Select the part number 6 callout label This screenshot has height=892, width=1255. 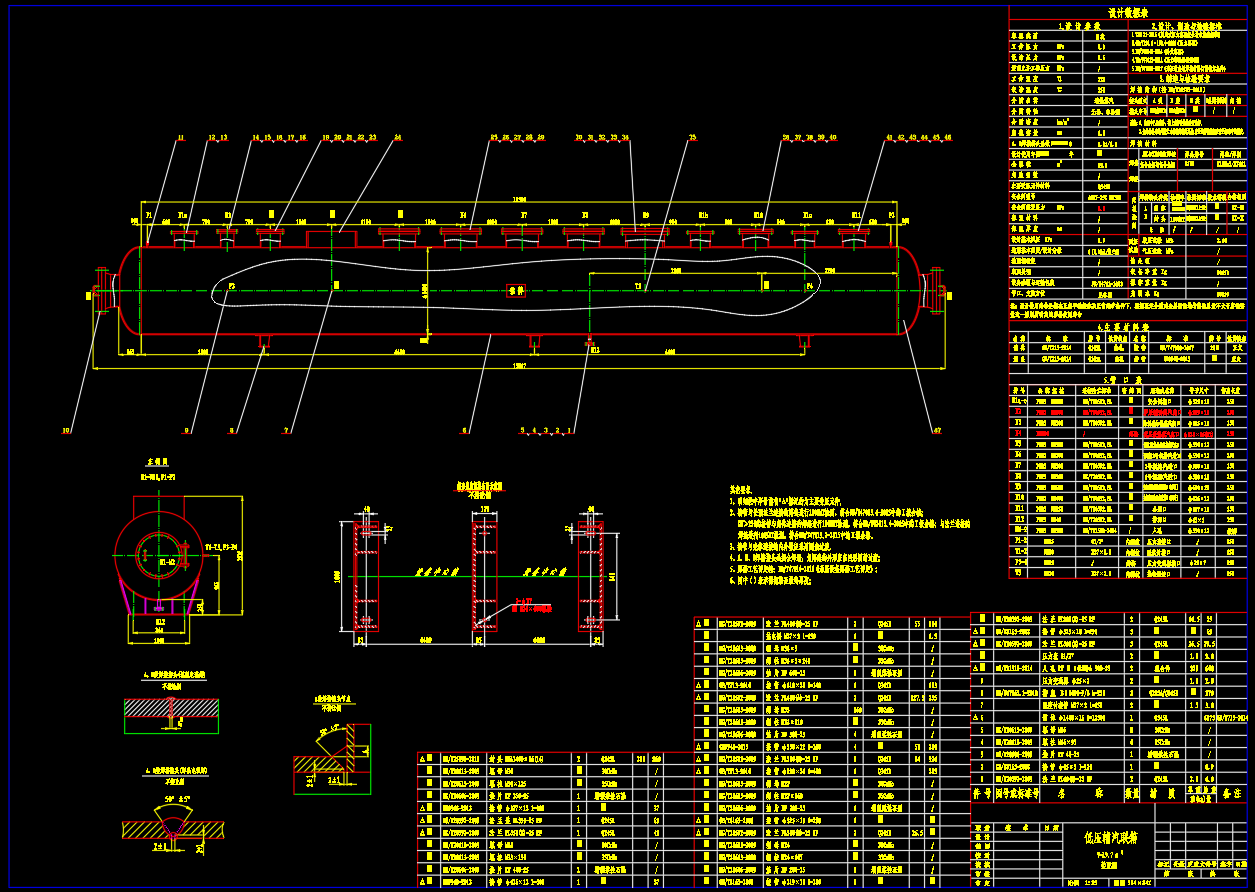coord(463,431)
